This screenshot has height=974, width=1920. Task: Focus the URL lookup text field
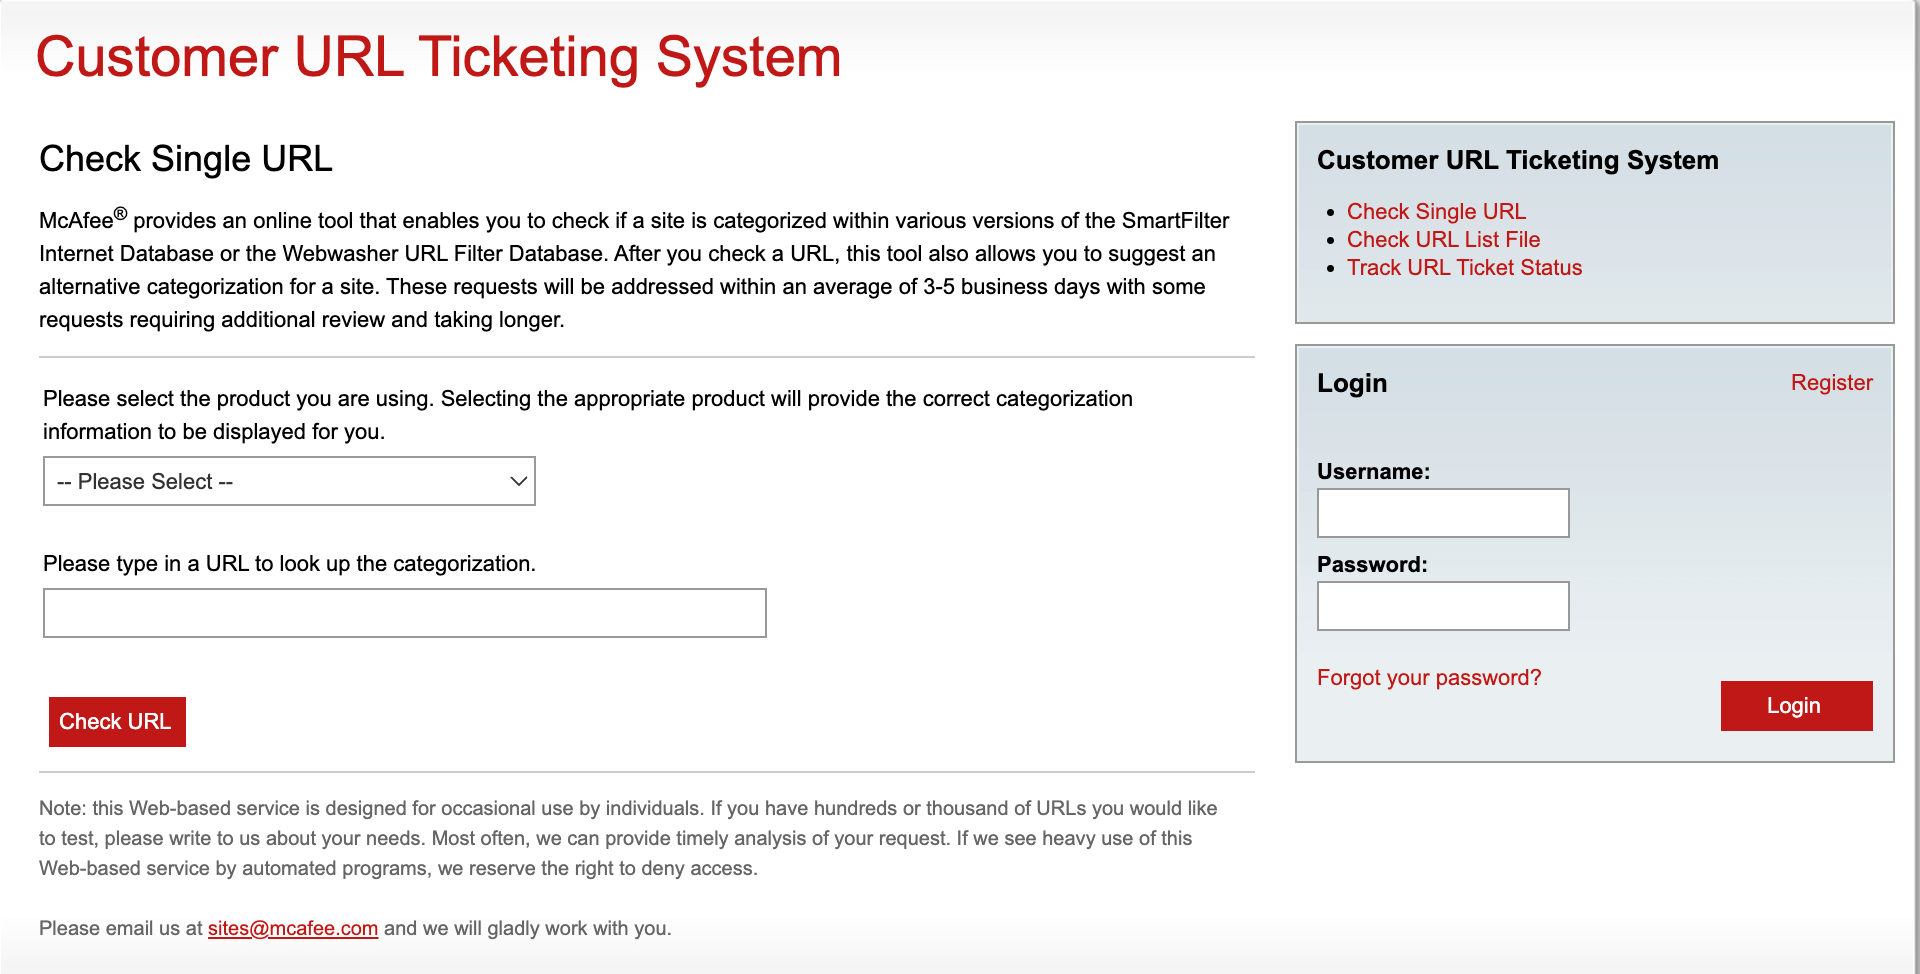point(404,613)
